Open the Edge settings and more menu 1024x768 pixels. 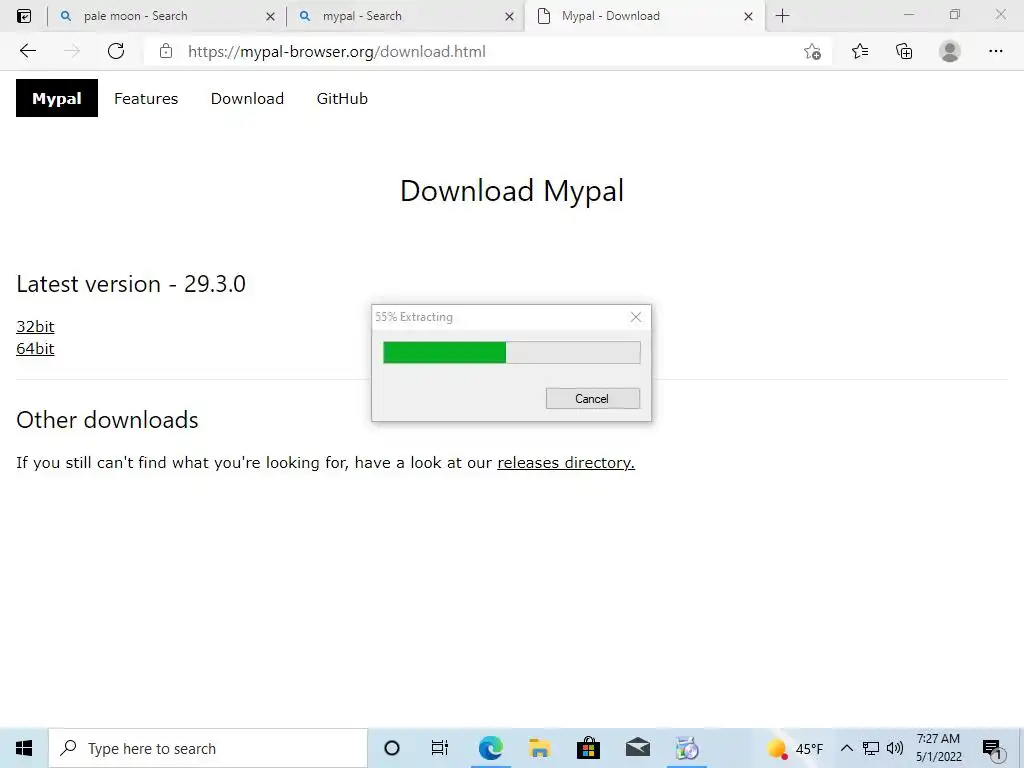[995, 51]
